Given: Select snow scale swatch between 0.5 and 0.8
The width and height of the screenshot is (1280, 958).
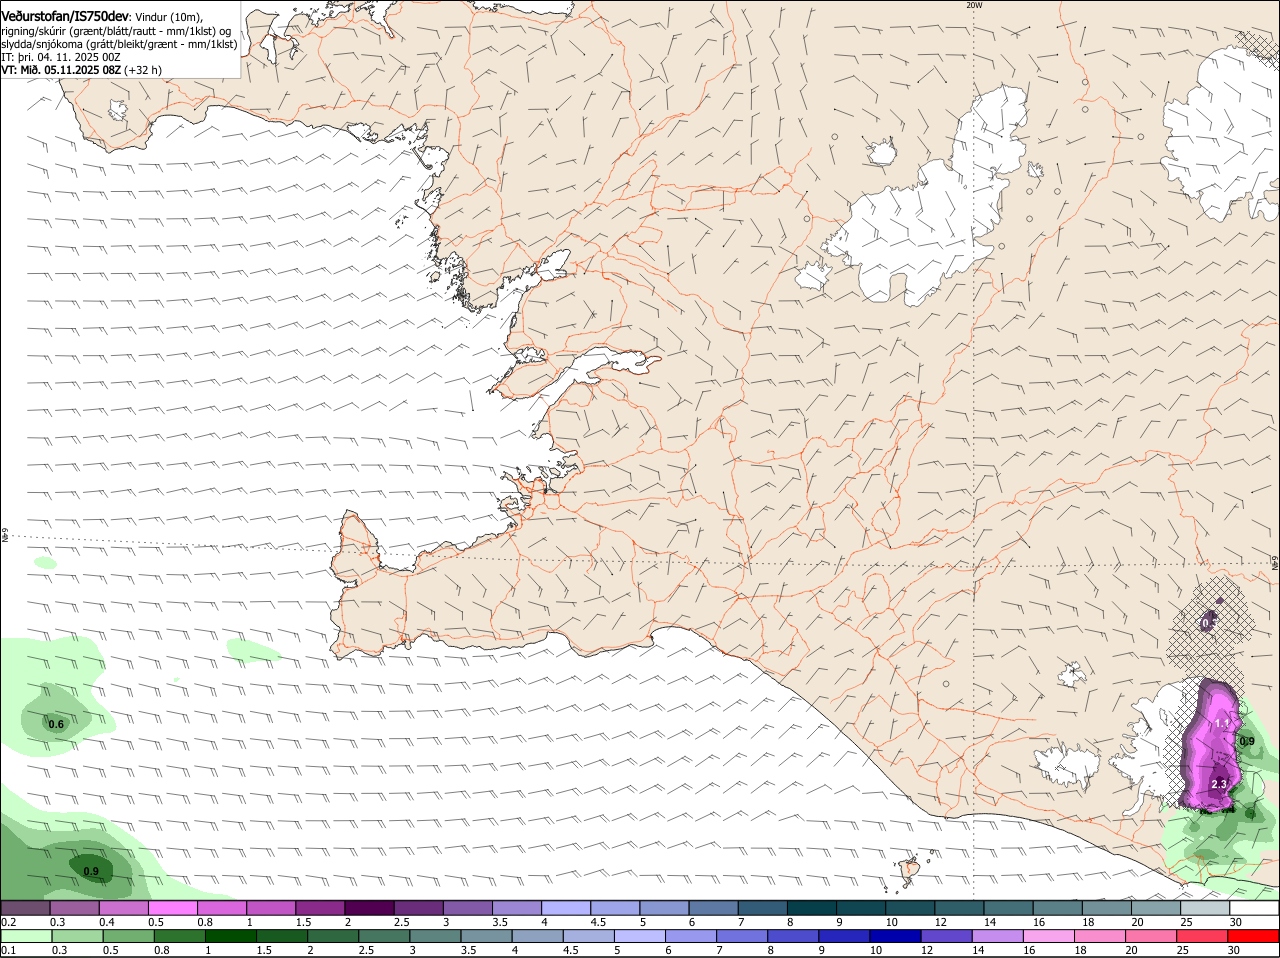Looking at the screenshot, I should click(x=172, y=908).
